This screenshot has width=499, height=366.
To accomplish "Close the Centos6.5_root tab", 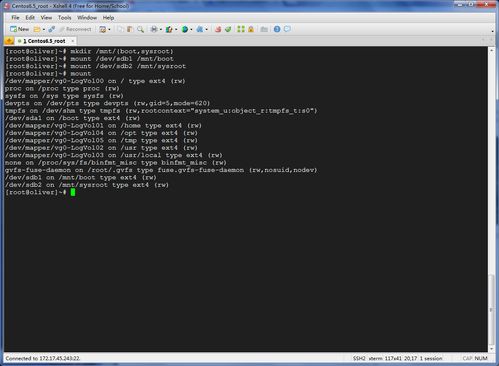I will [x=72, y=41].
